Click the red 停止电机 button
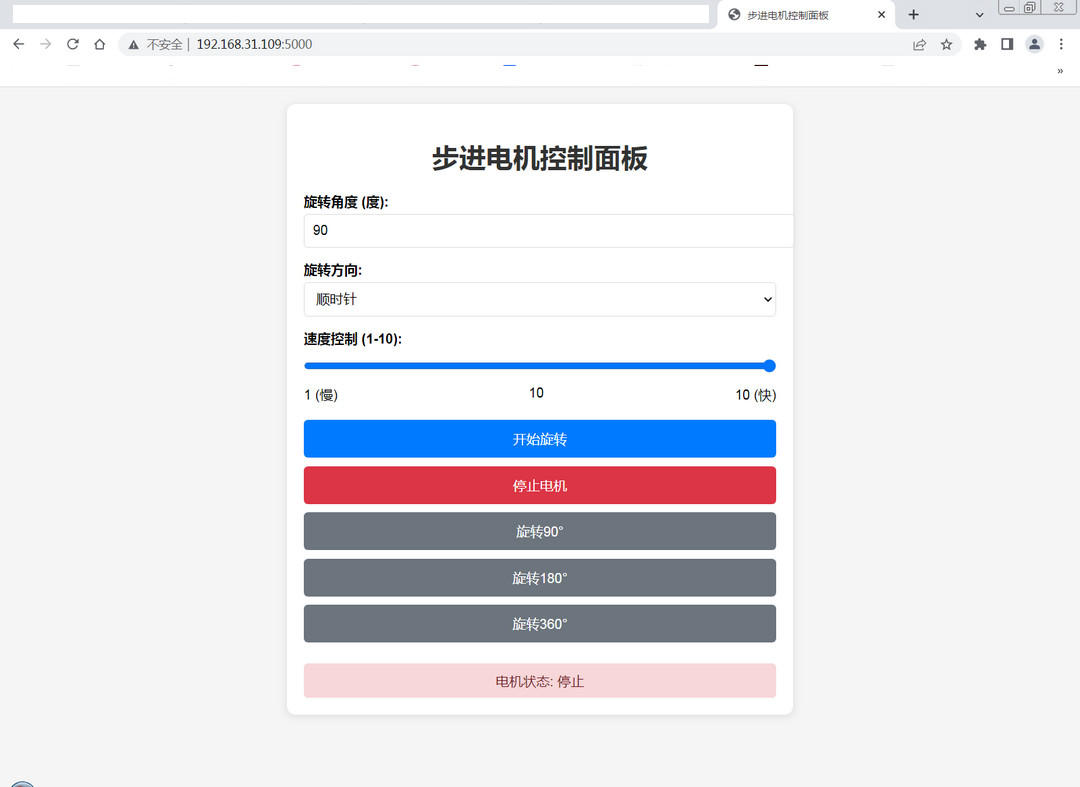Screen dimensions: 1080x787 540,485
